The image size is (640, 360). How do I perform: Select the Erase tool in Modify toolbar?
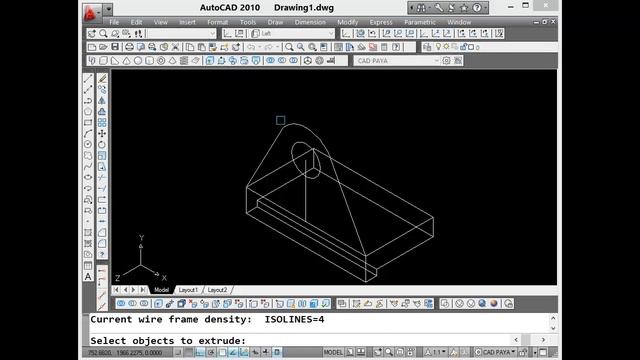click(x=102, y=78)
